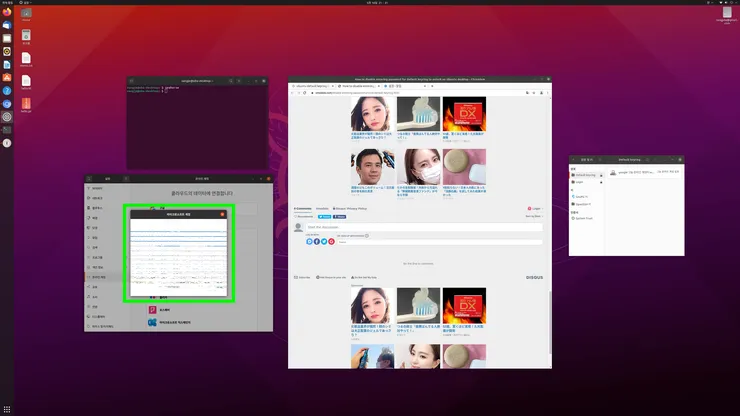Select System Trust in the keyring sidebar

click(x=587, y=218)
